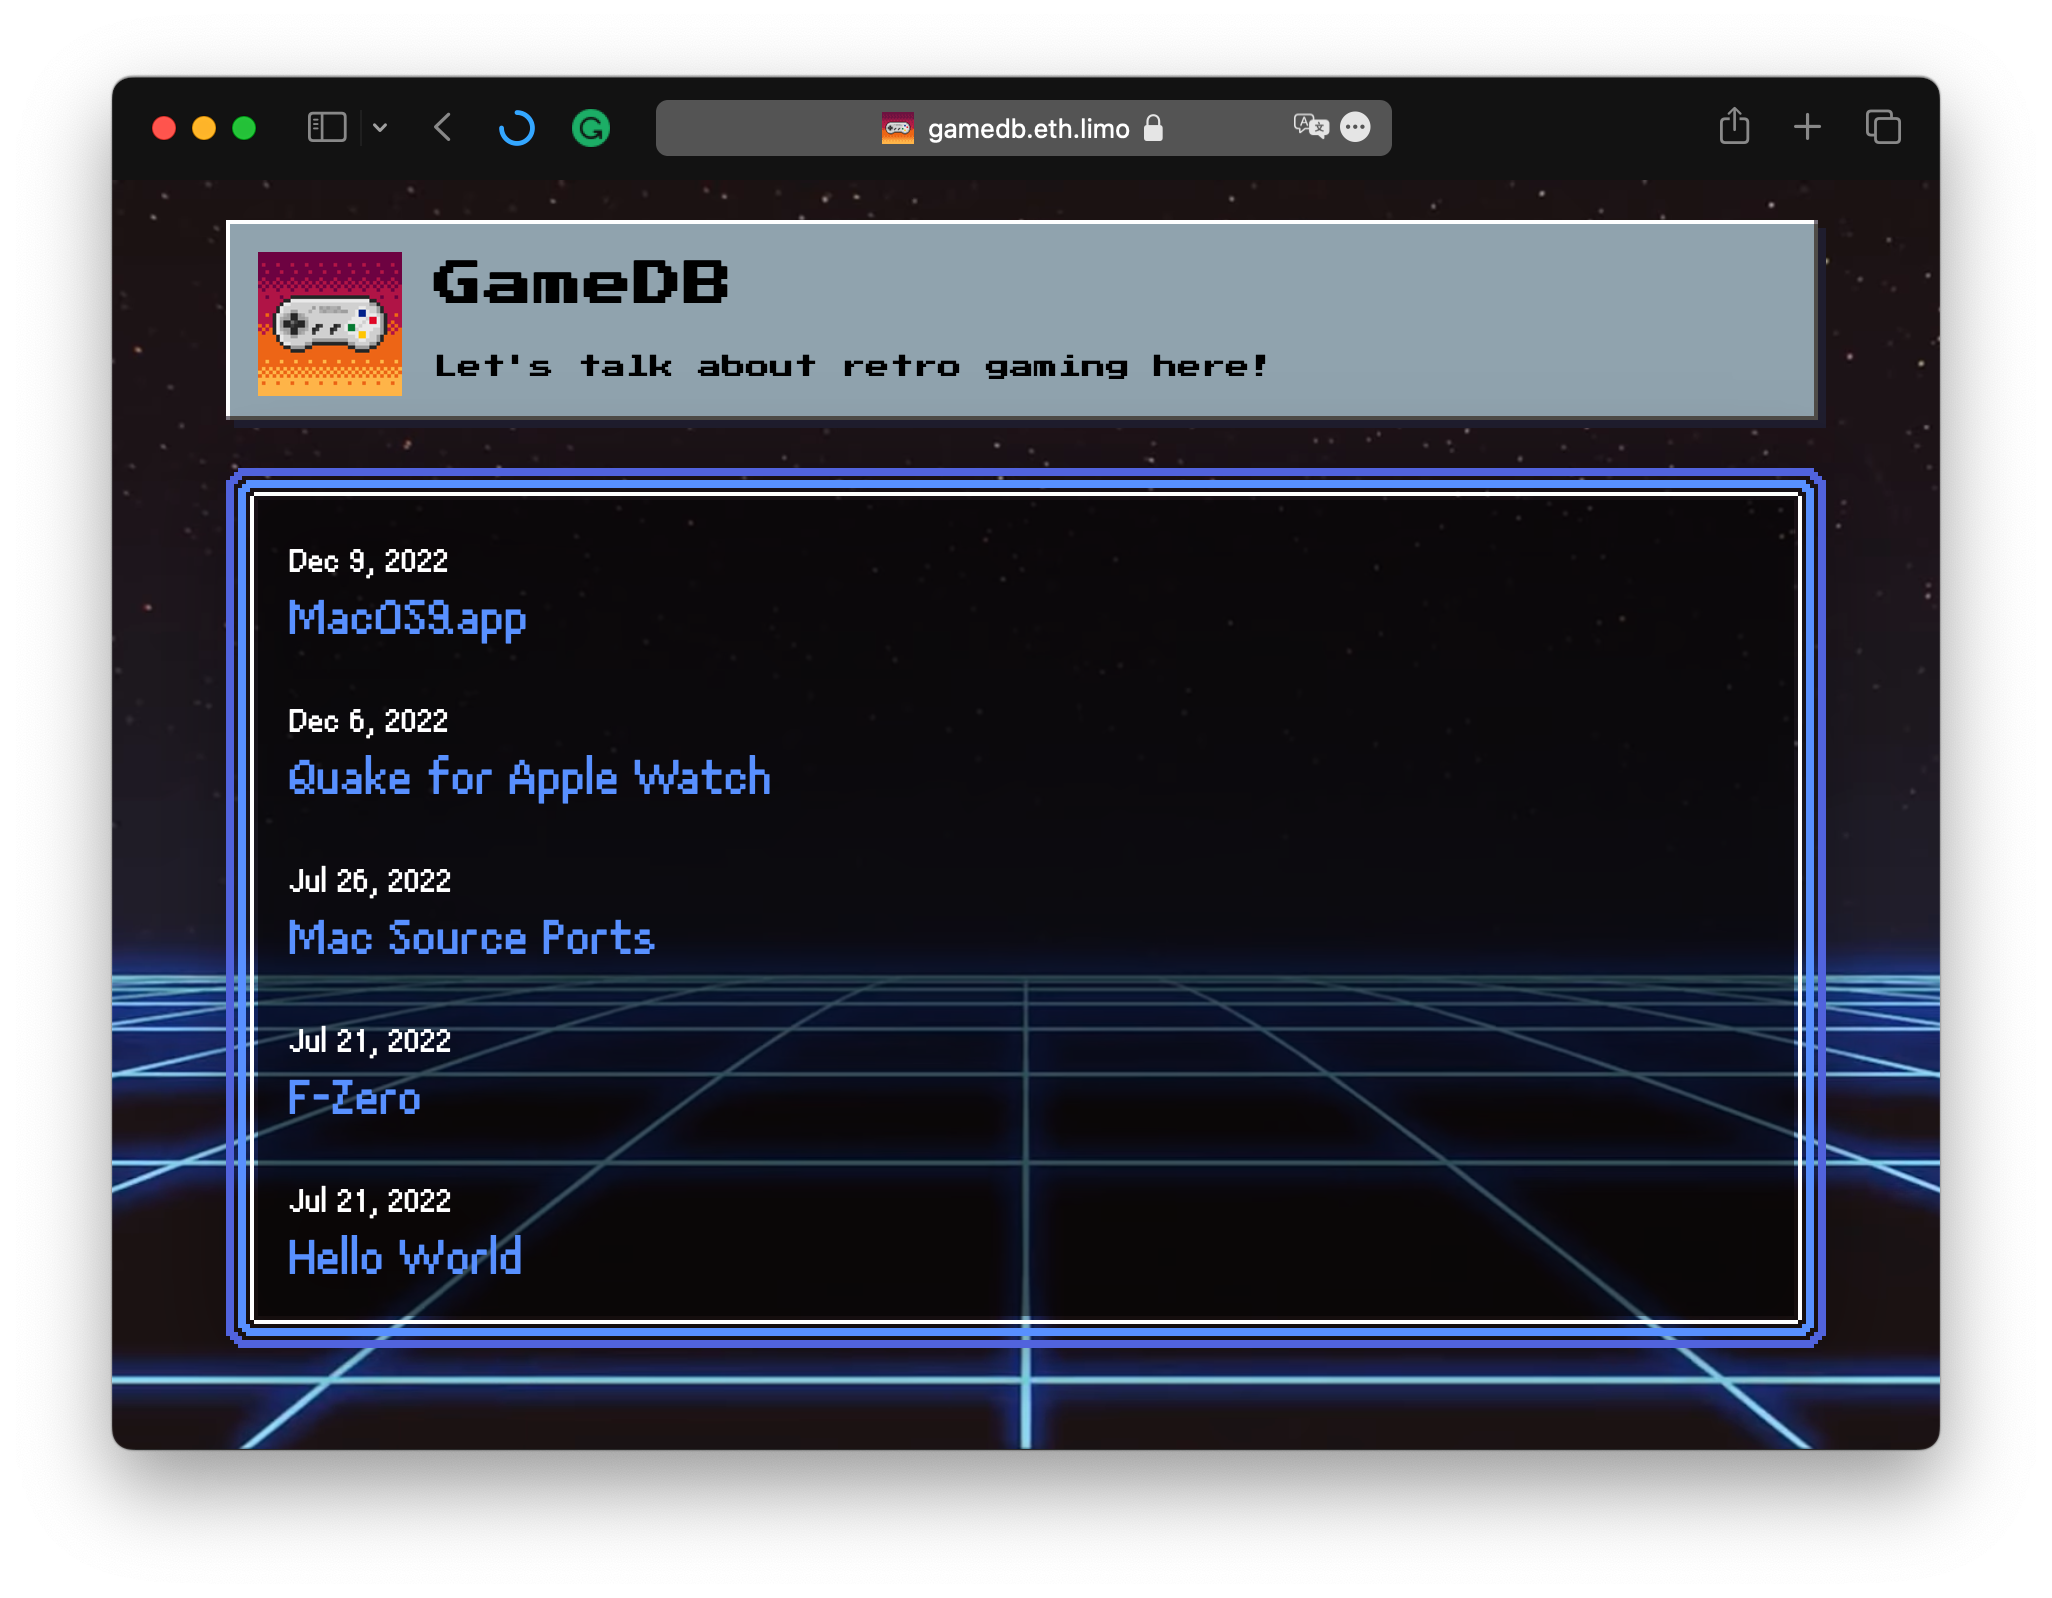Close the window with red button

click(x=164, y=128)
